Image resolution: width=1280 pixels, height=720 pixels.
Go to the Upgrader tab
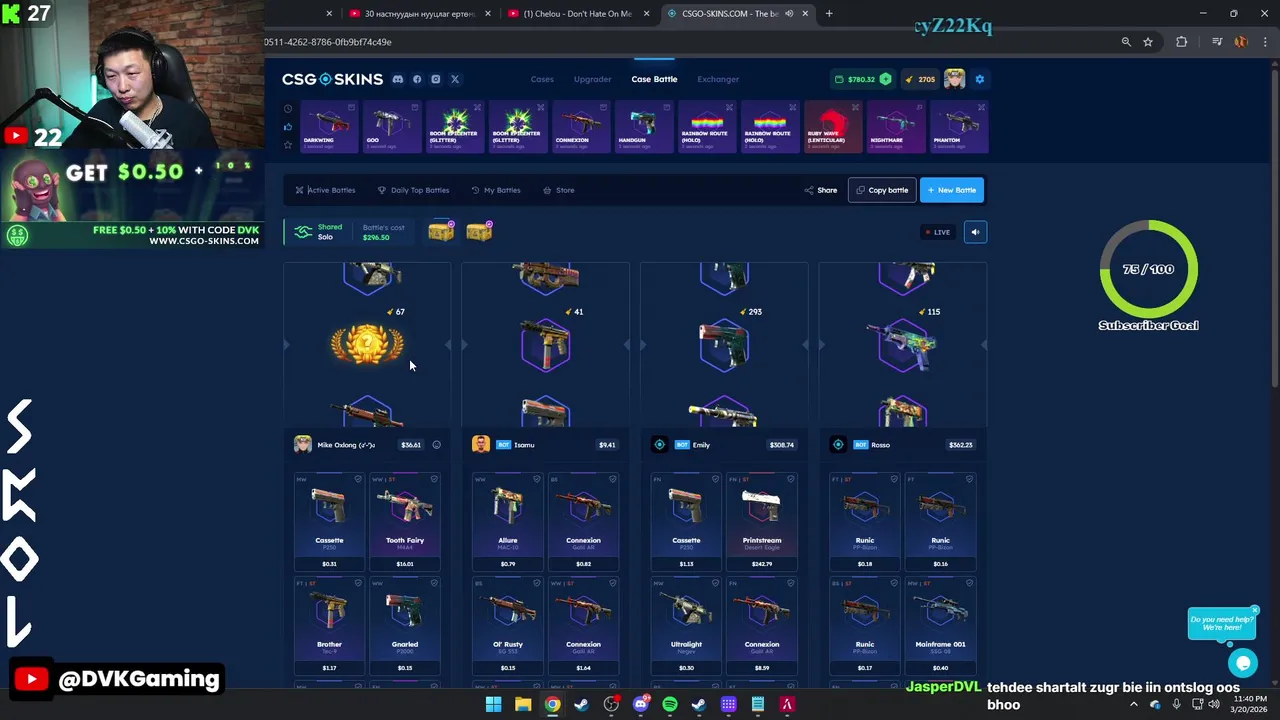(x=592, y=79)
